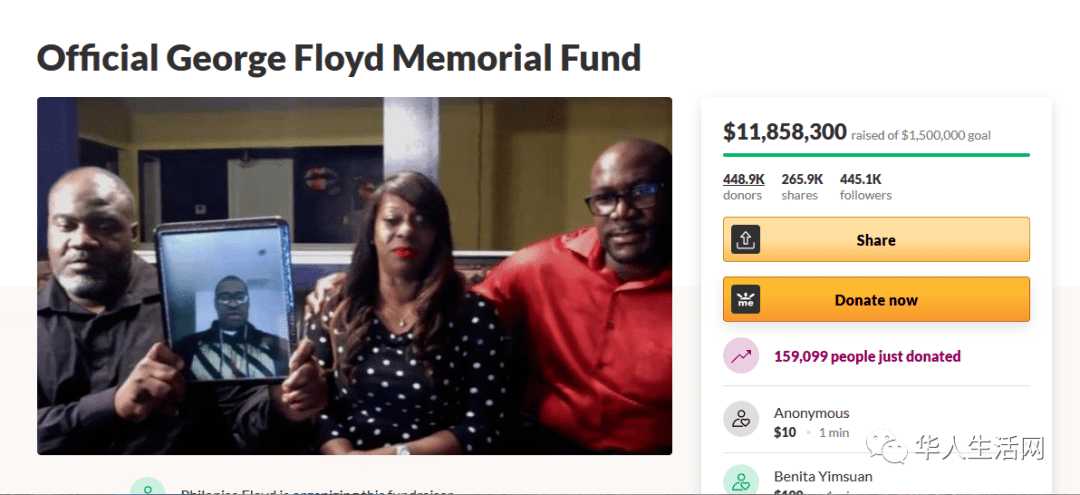Click the Benita Yimsuan donor name
This screenshot has width=1080, height=495.
[x=823, y=476]
